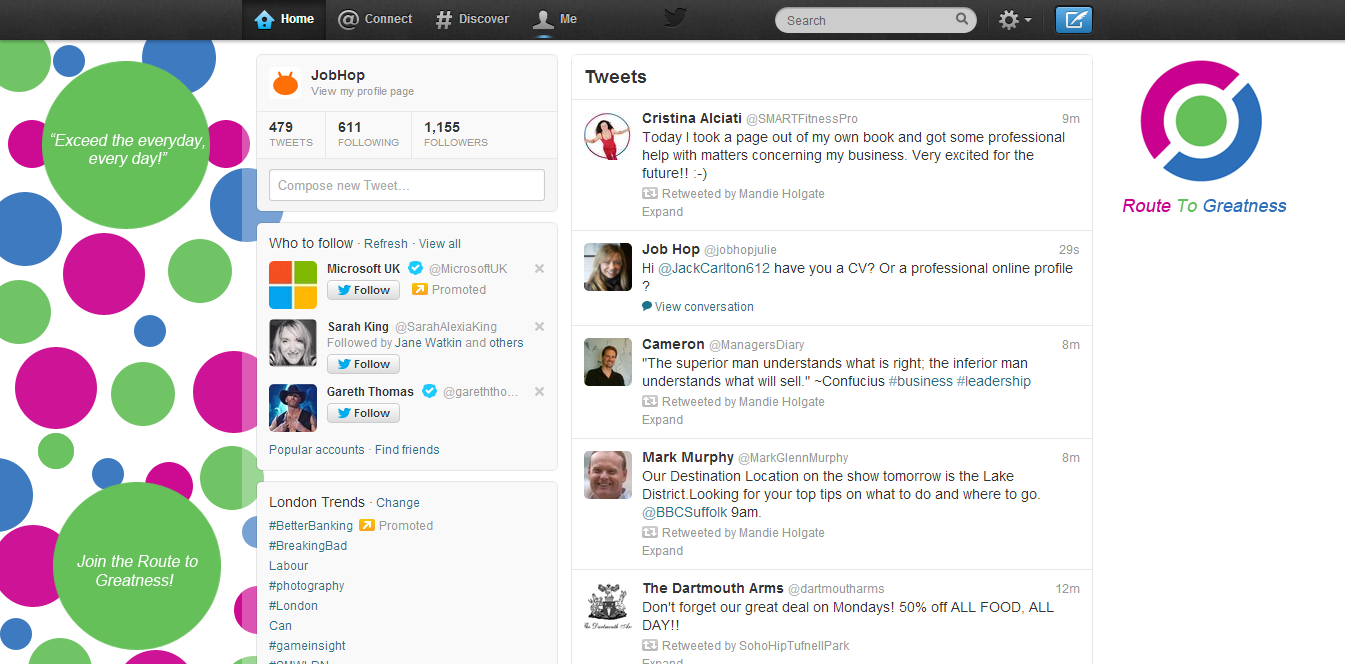Click View all in Who to follow
The image size is (1345, 664).
440,244
